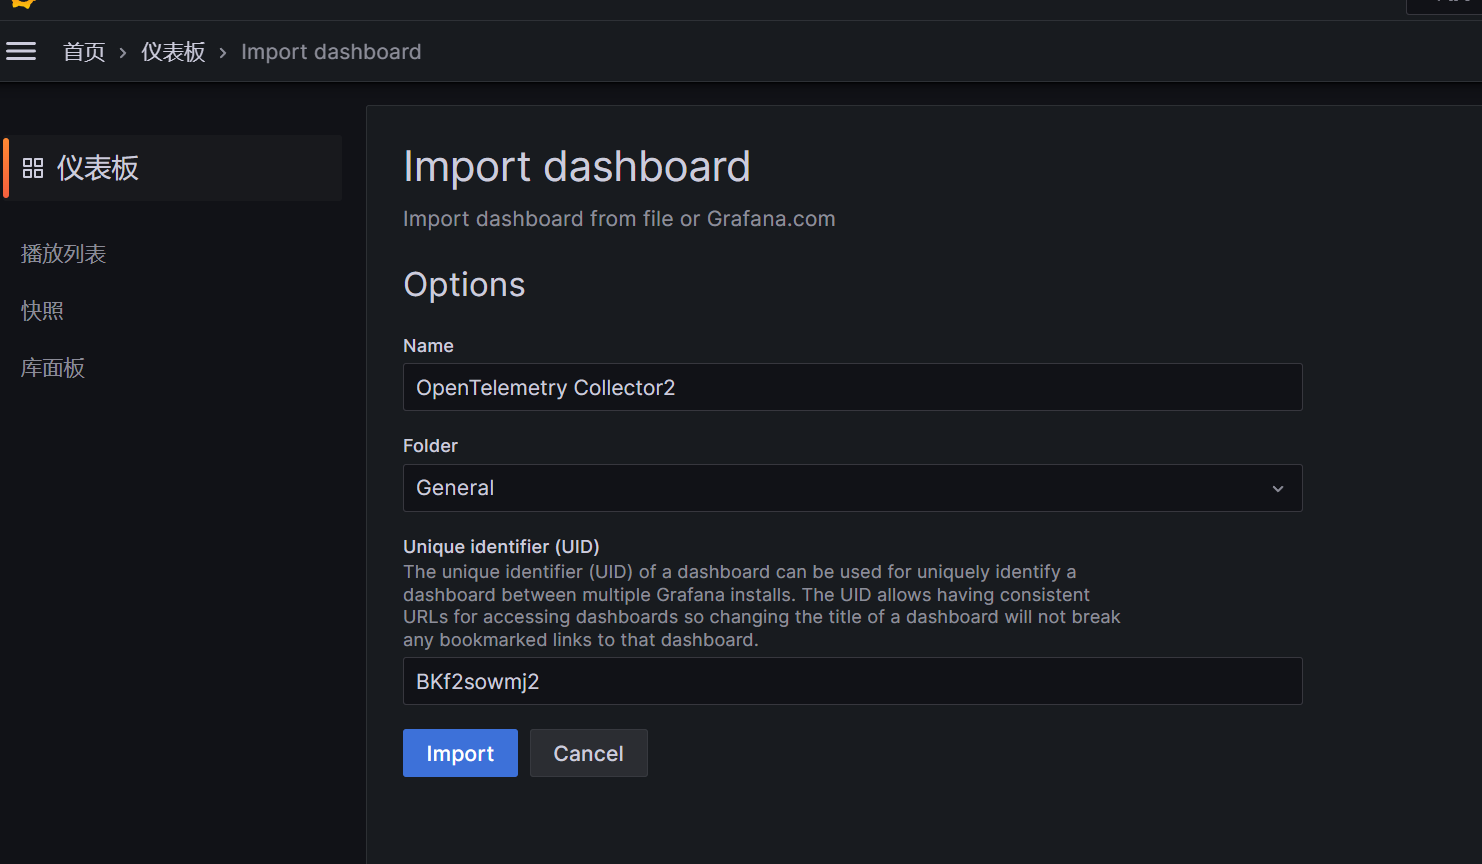Focus the Name field with OpenTelemetry Collector2
Image resolution: width=1482 pixels, height=864 pixels.
click(852, 387)
